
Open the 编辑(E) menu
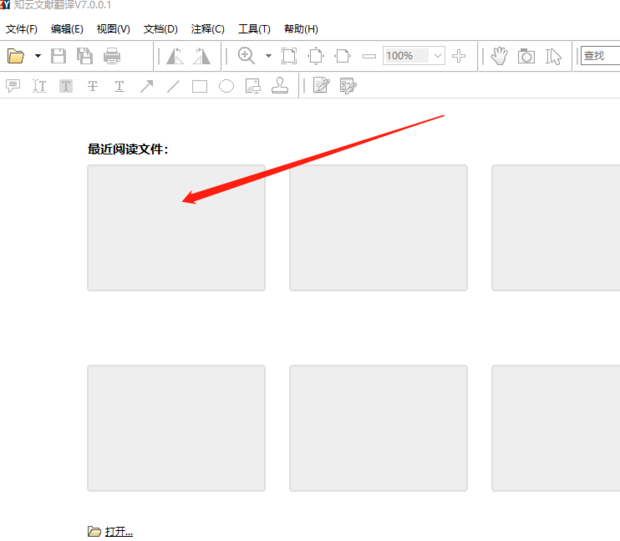pos(67,29)
